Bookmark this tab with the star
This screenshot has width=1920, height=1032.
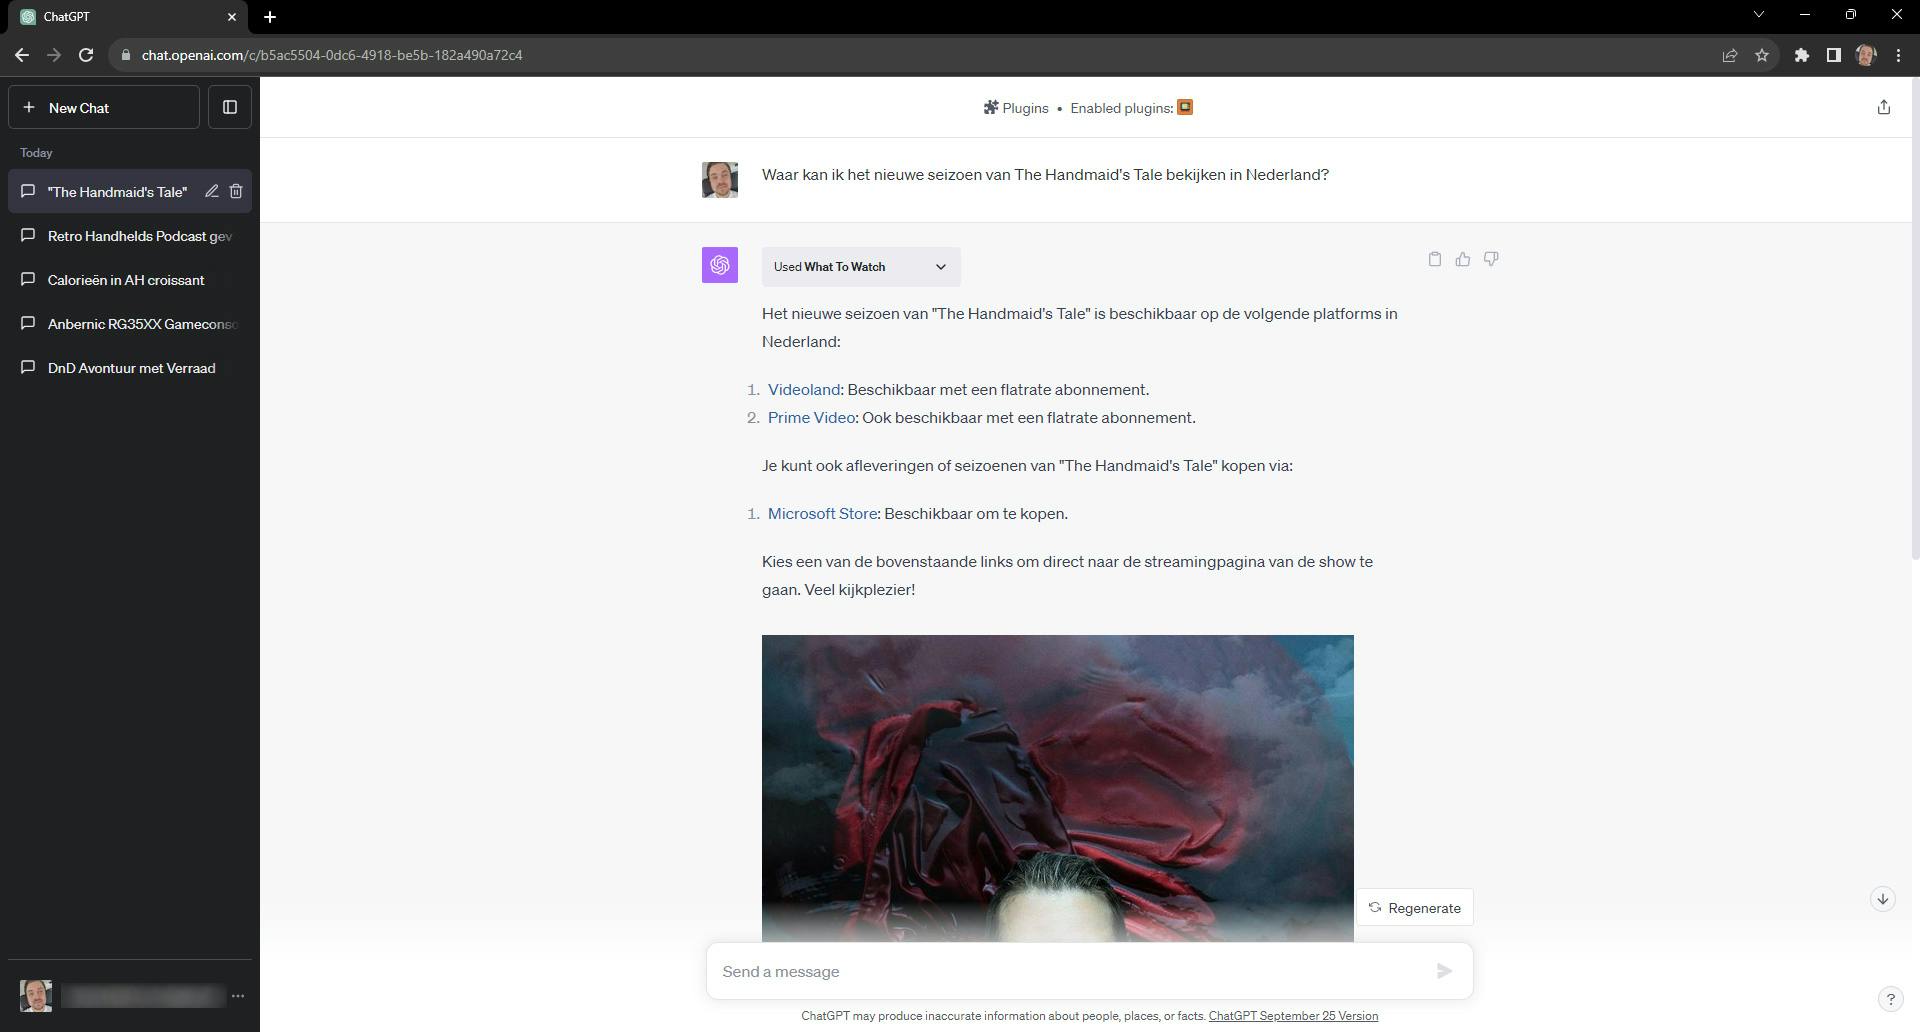[x=1762, y=55]
